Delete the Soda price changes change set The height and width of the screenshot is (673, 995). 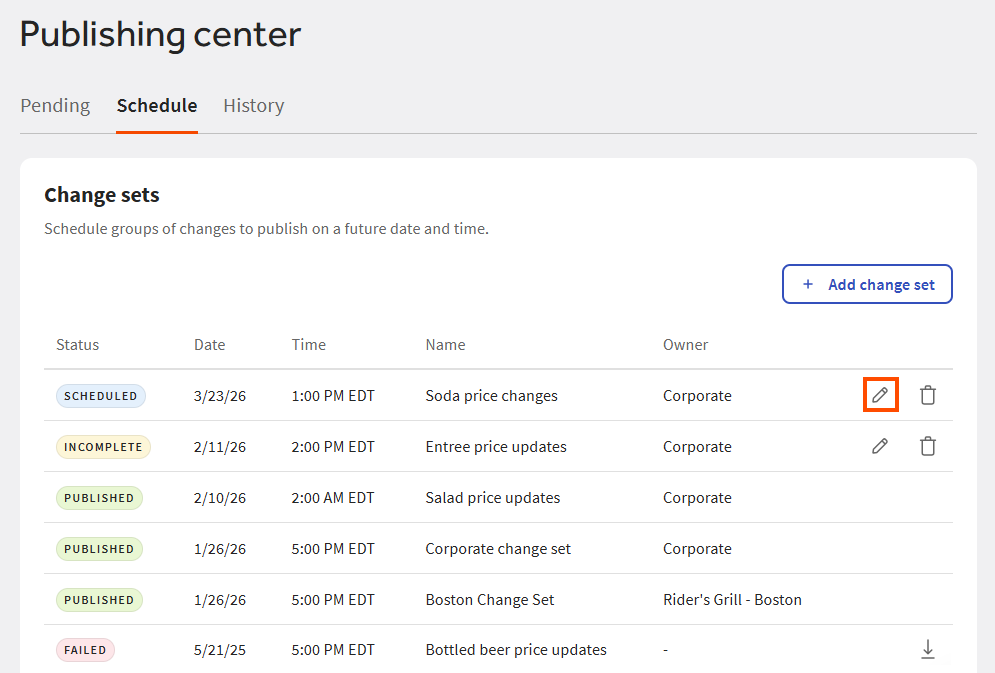928,395
